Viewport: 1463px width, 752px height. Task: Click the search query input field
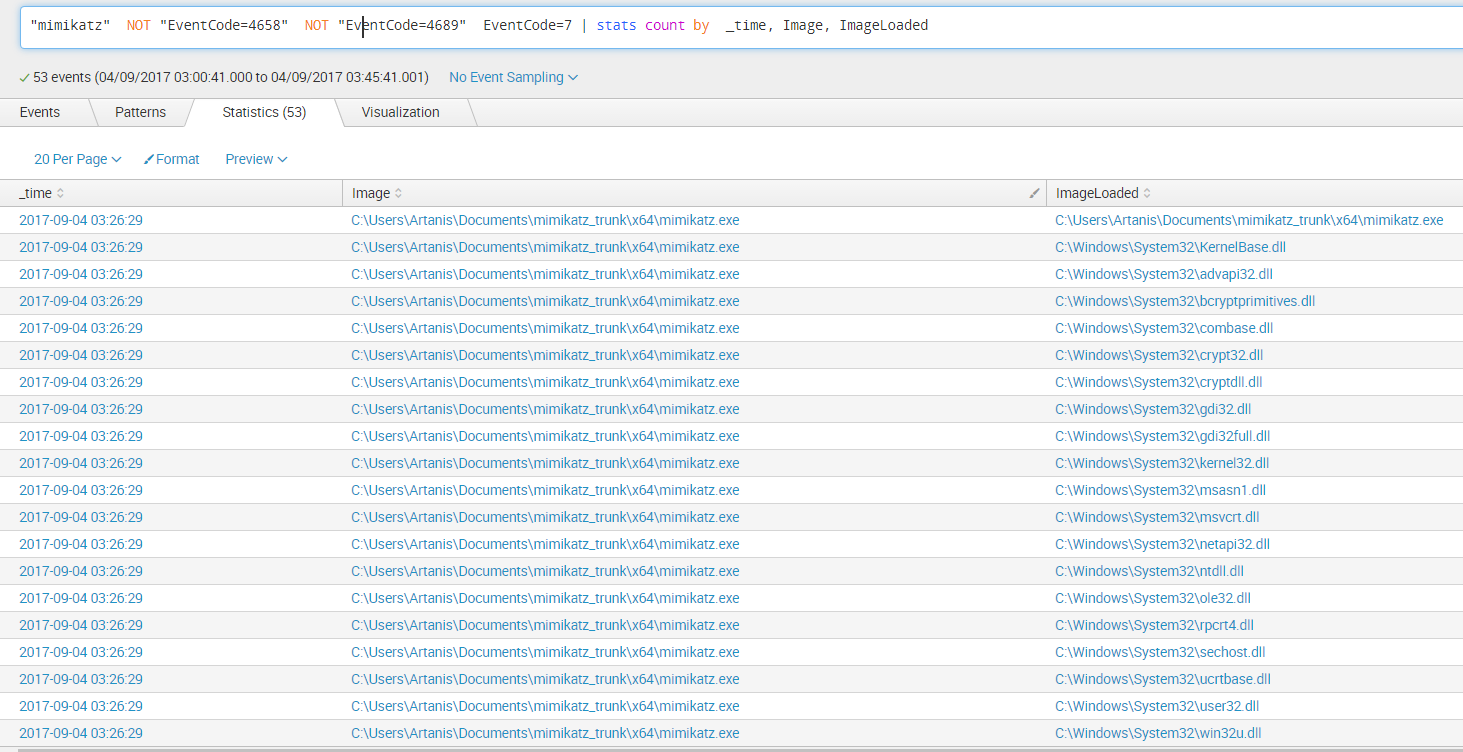741,26
